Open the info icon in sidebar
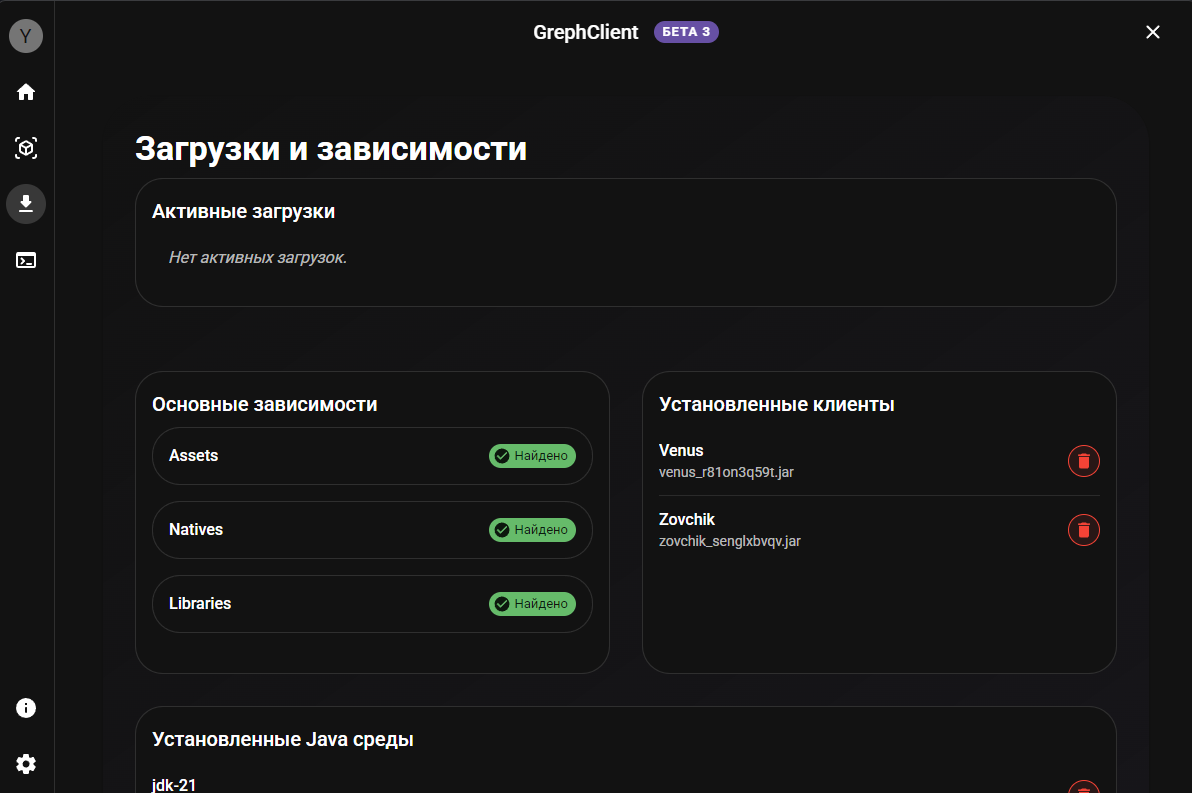 (x=26, y=708)
